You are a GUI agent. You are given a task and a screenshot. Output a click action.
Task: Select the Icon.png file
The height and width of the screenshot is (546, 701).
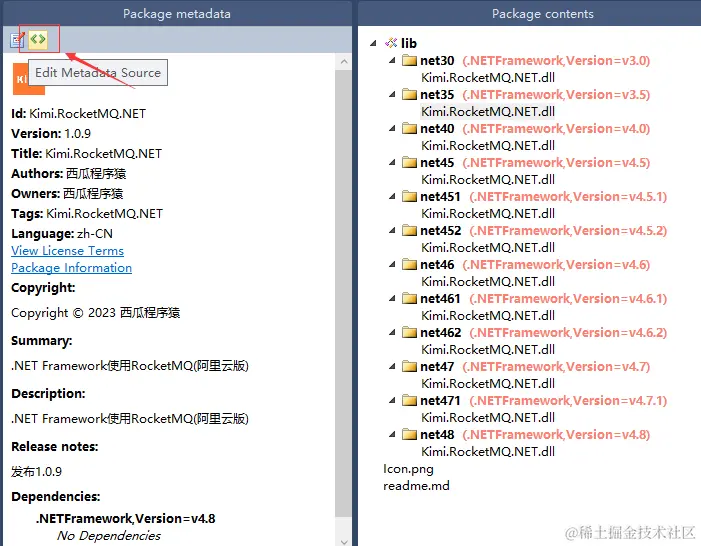(408, 469)
